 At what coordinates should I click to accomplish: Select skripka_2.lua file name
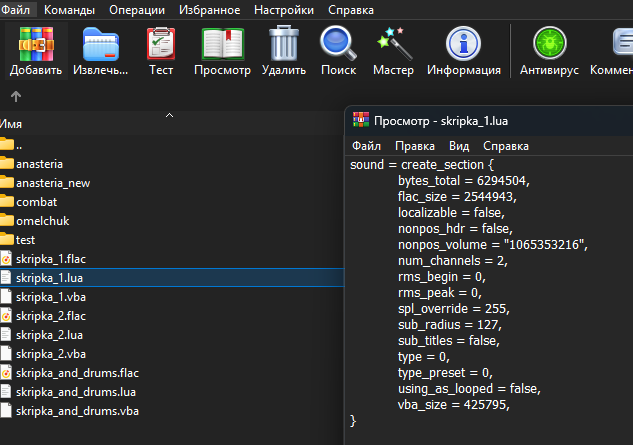coord(49,334)
